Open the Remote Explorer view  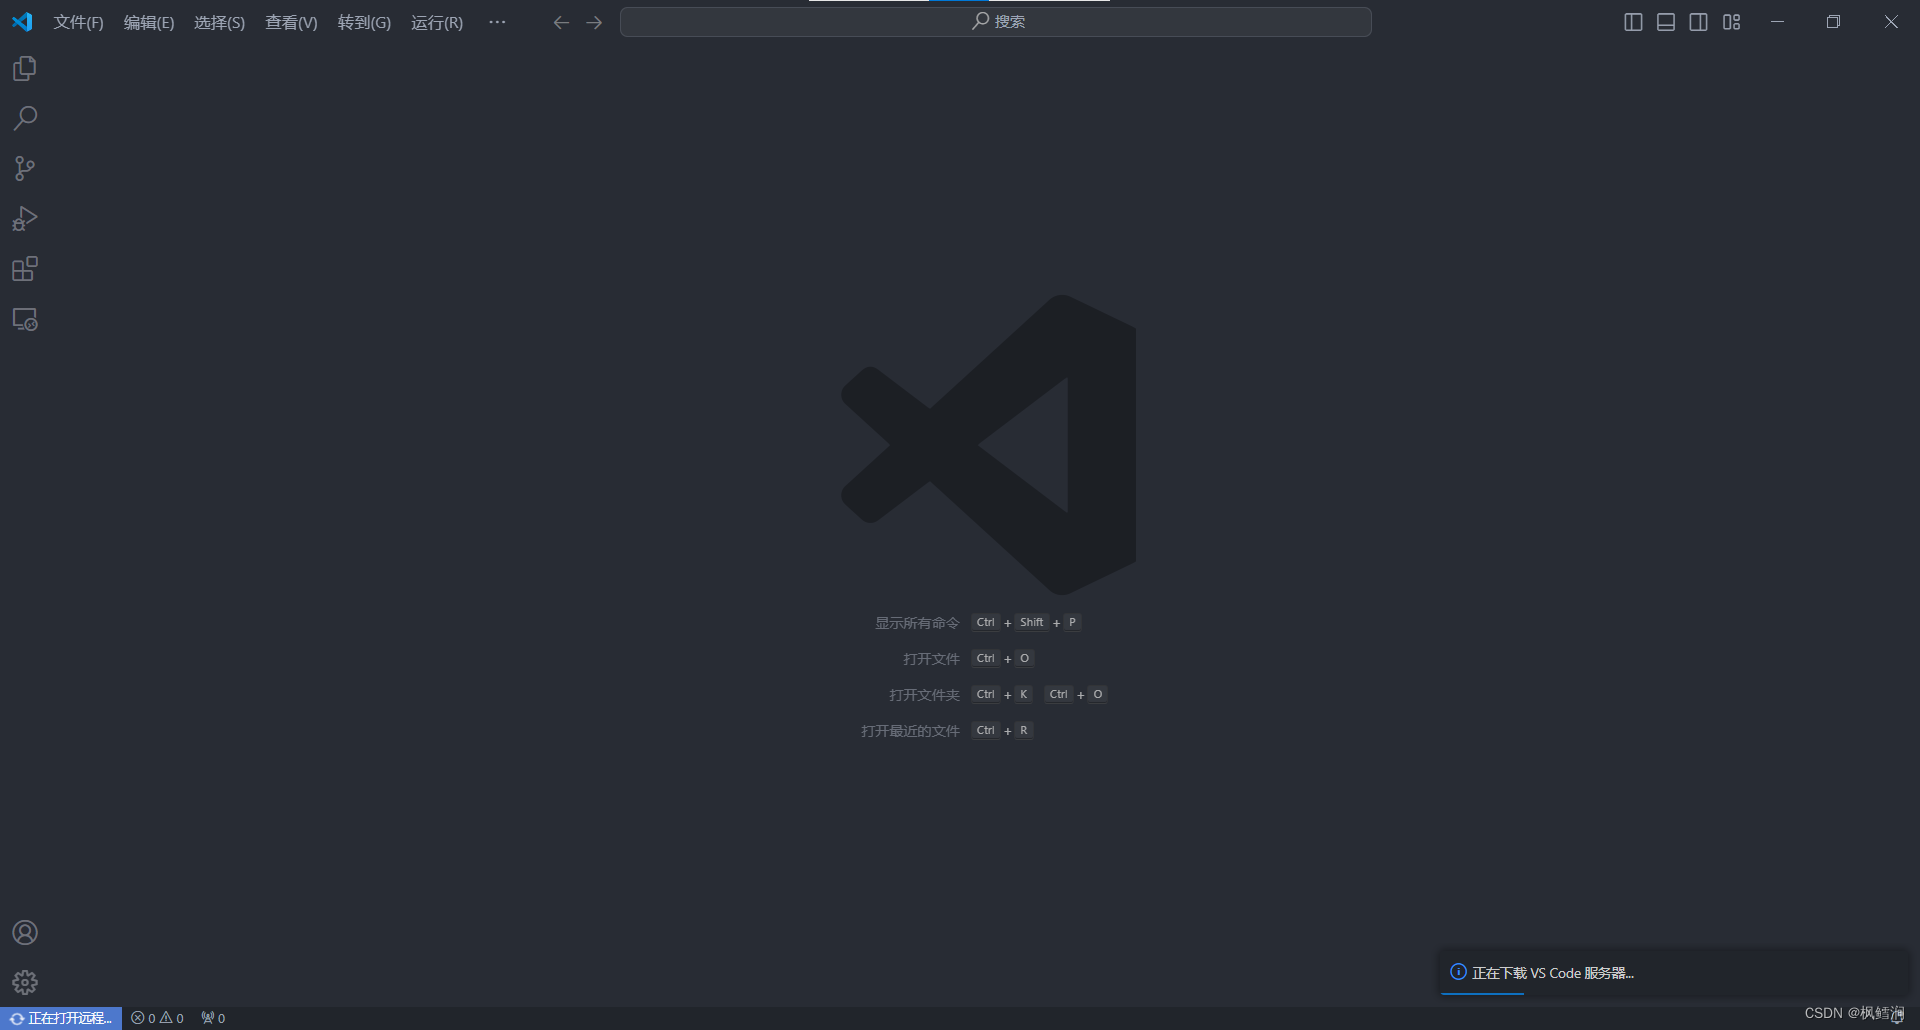point(25,319)
